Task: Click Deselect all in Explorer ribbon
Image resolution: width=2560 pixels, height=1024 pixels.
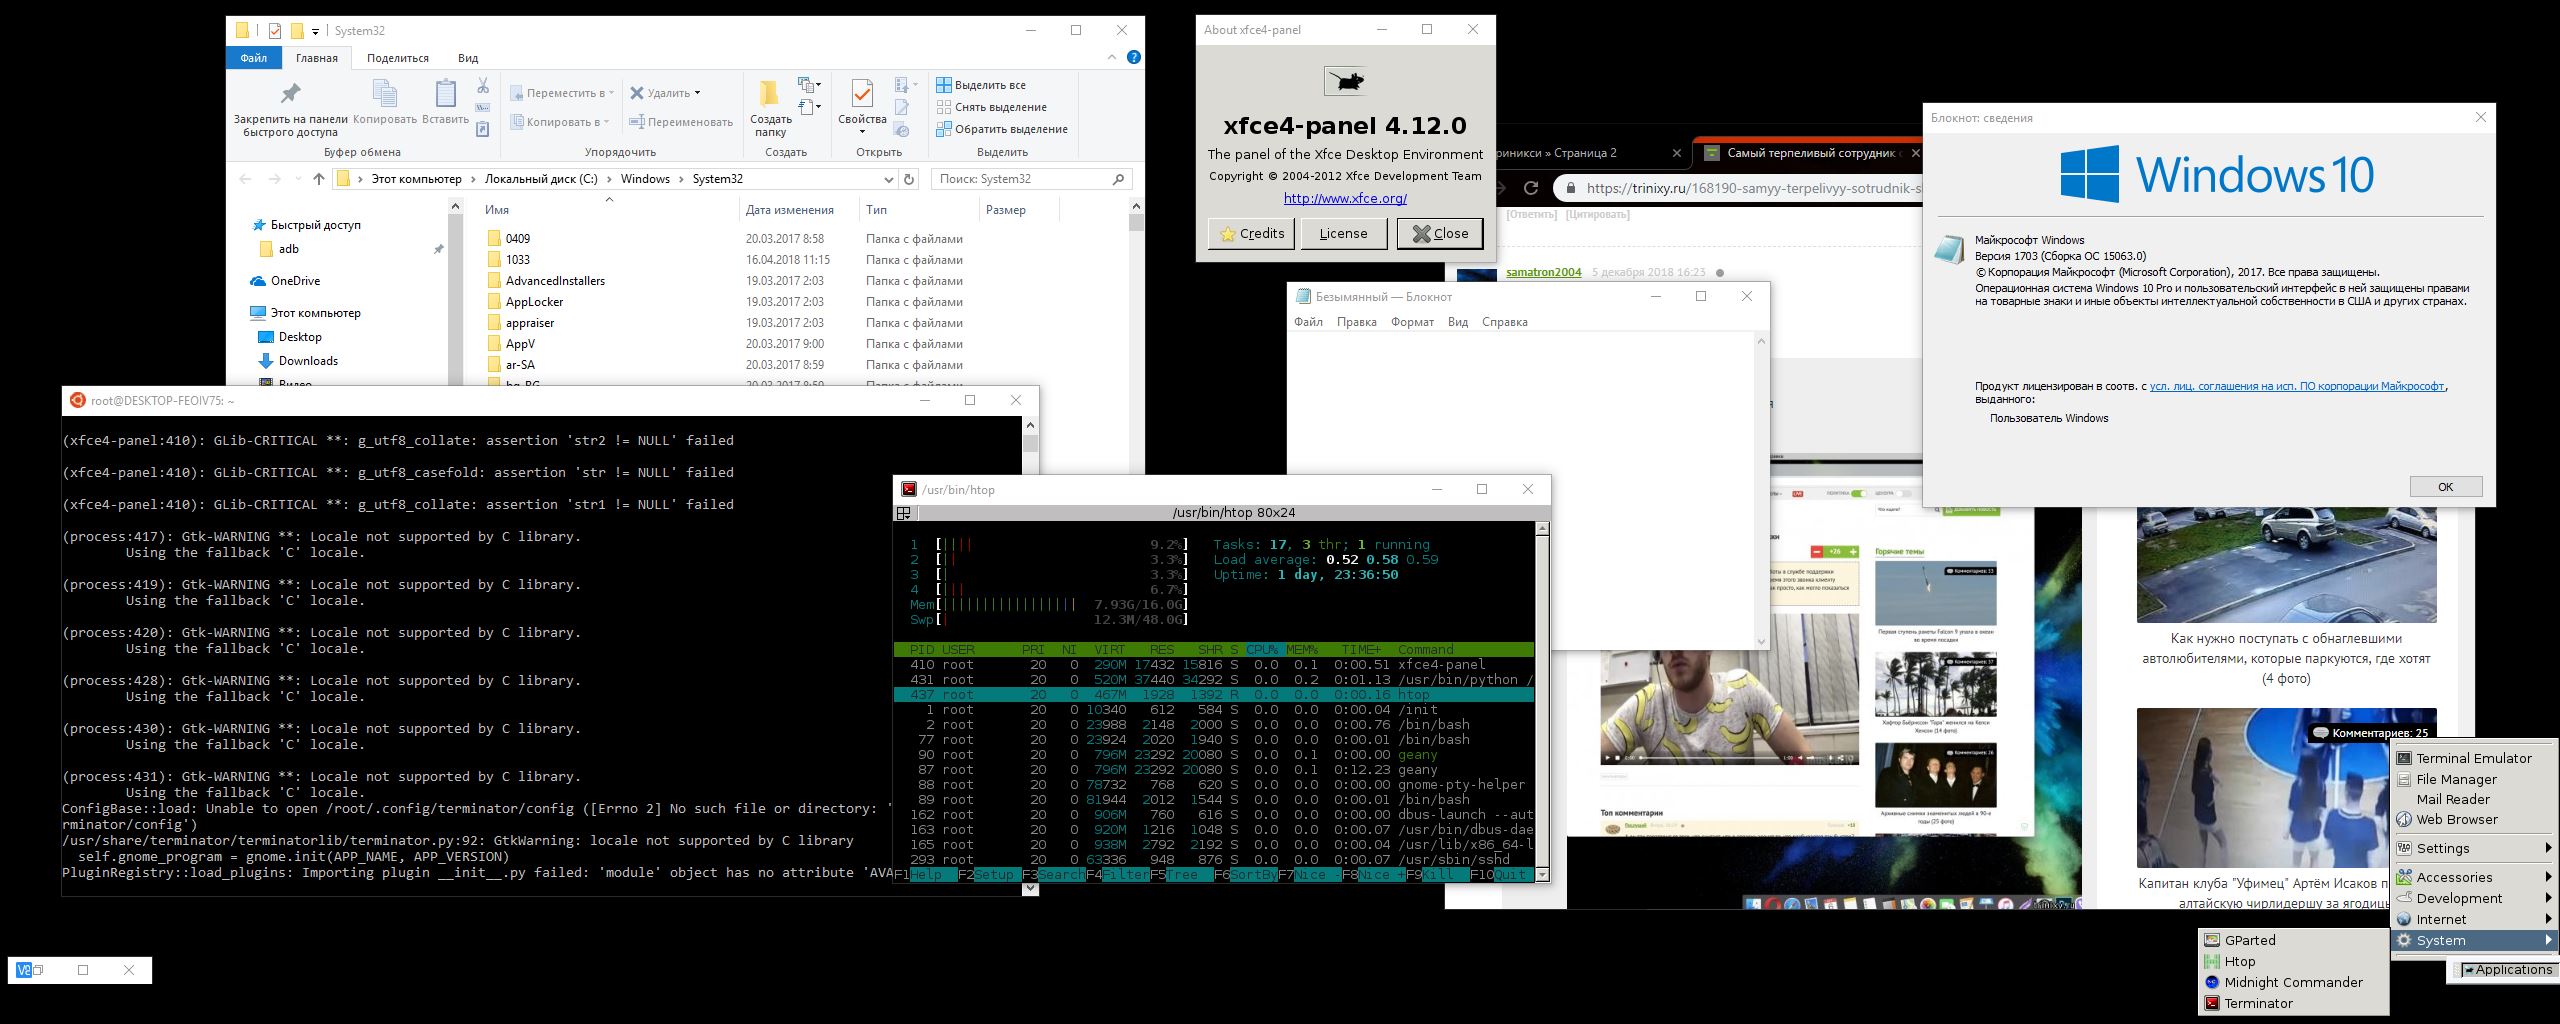Action: 992,107
